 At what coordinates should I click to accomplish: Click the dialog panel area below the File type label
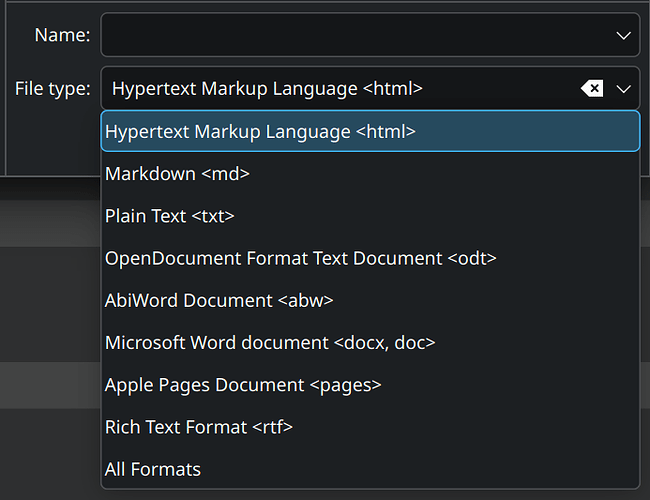click(x=50, y=145)
